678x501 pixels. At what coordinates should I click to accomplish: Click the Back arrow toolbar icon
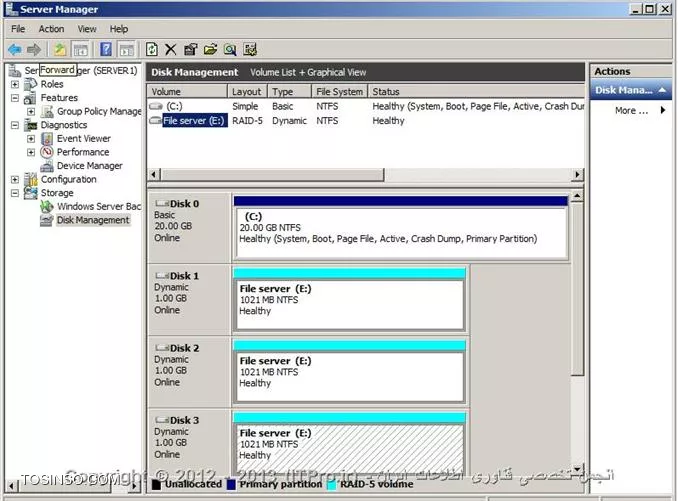(15, 50)
